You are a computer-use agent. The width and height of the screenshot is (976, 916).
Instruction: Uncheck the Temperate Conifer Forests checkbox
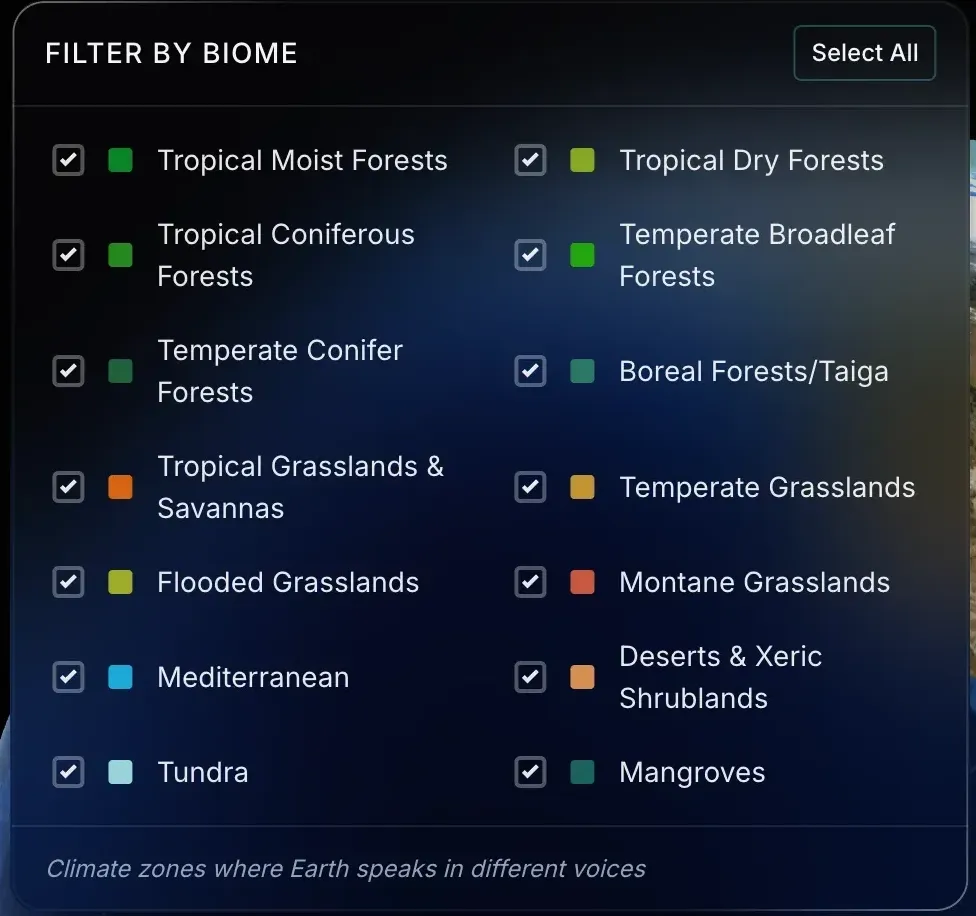click(68, 371)
